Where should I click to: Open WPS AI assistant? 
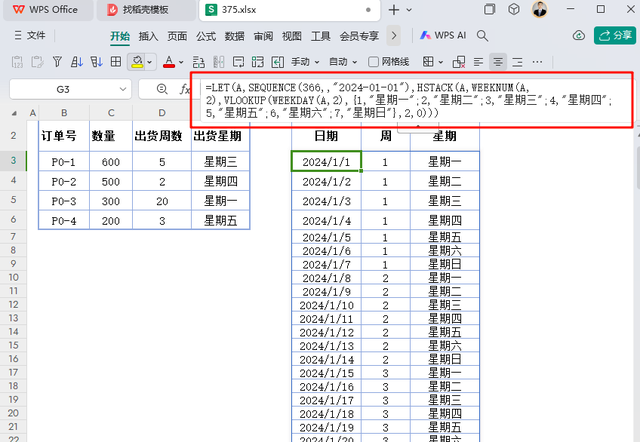(443, 36)
